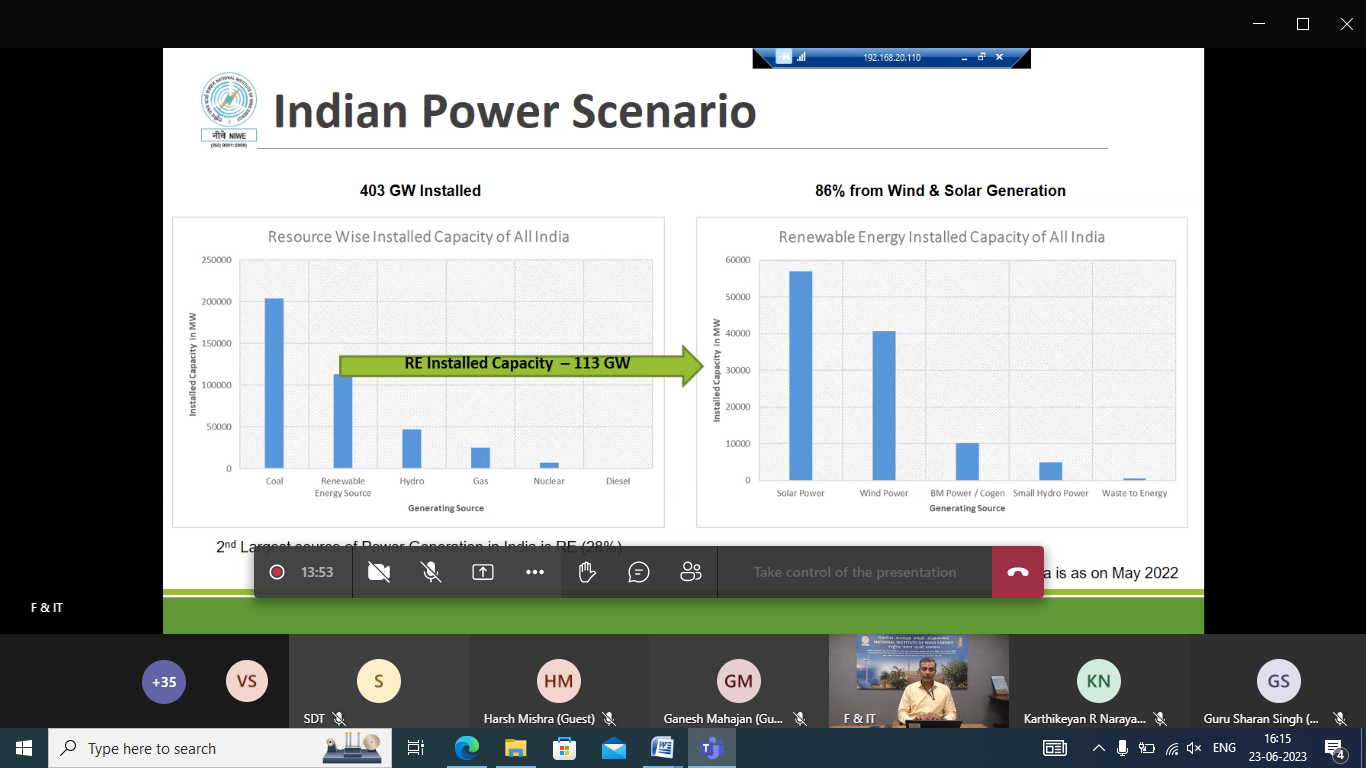Open More actions ellipsis menu
The image size is (1366, 768).
point(535,572)
